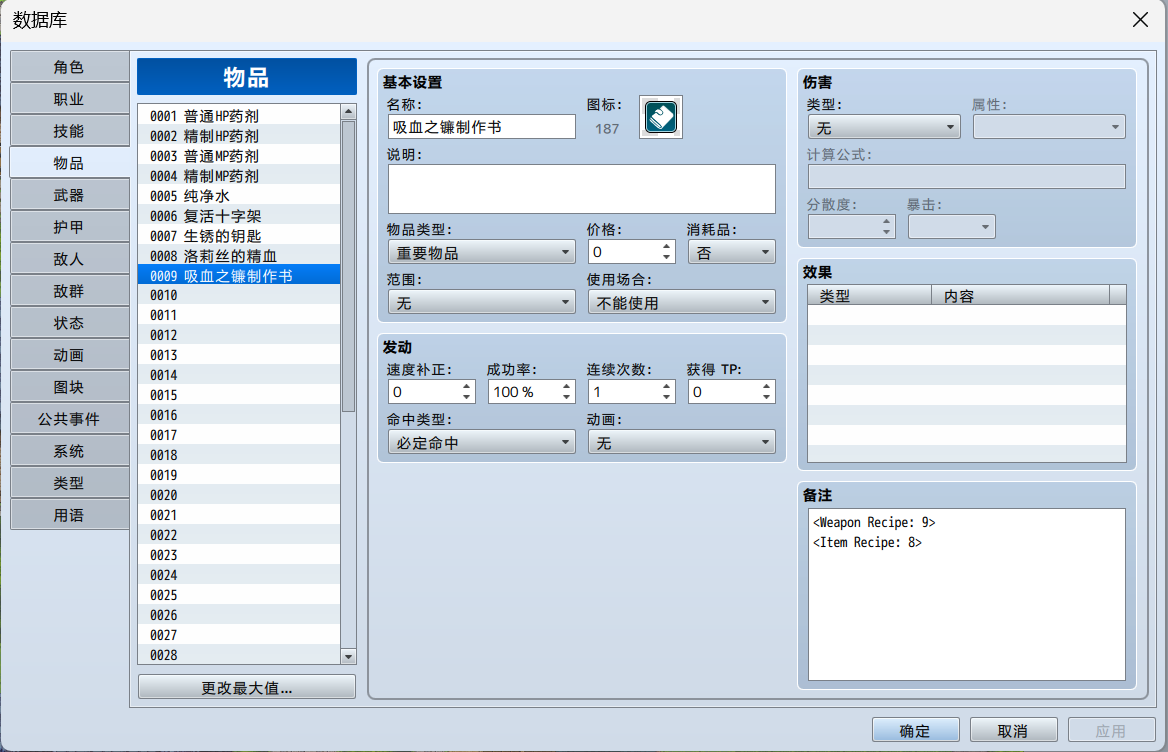Click the 类型 column header in 效果
The width and height of the screenshot is (1168, 752).
tap(870, 296)
